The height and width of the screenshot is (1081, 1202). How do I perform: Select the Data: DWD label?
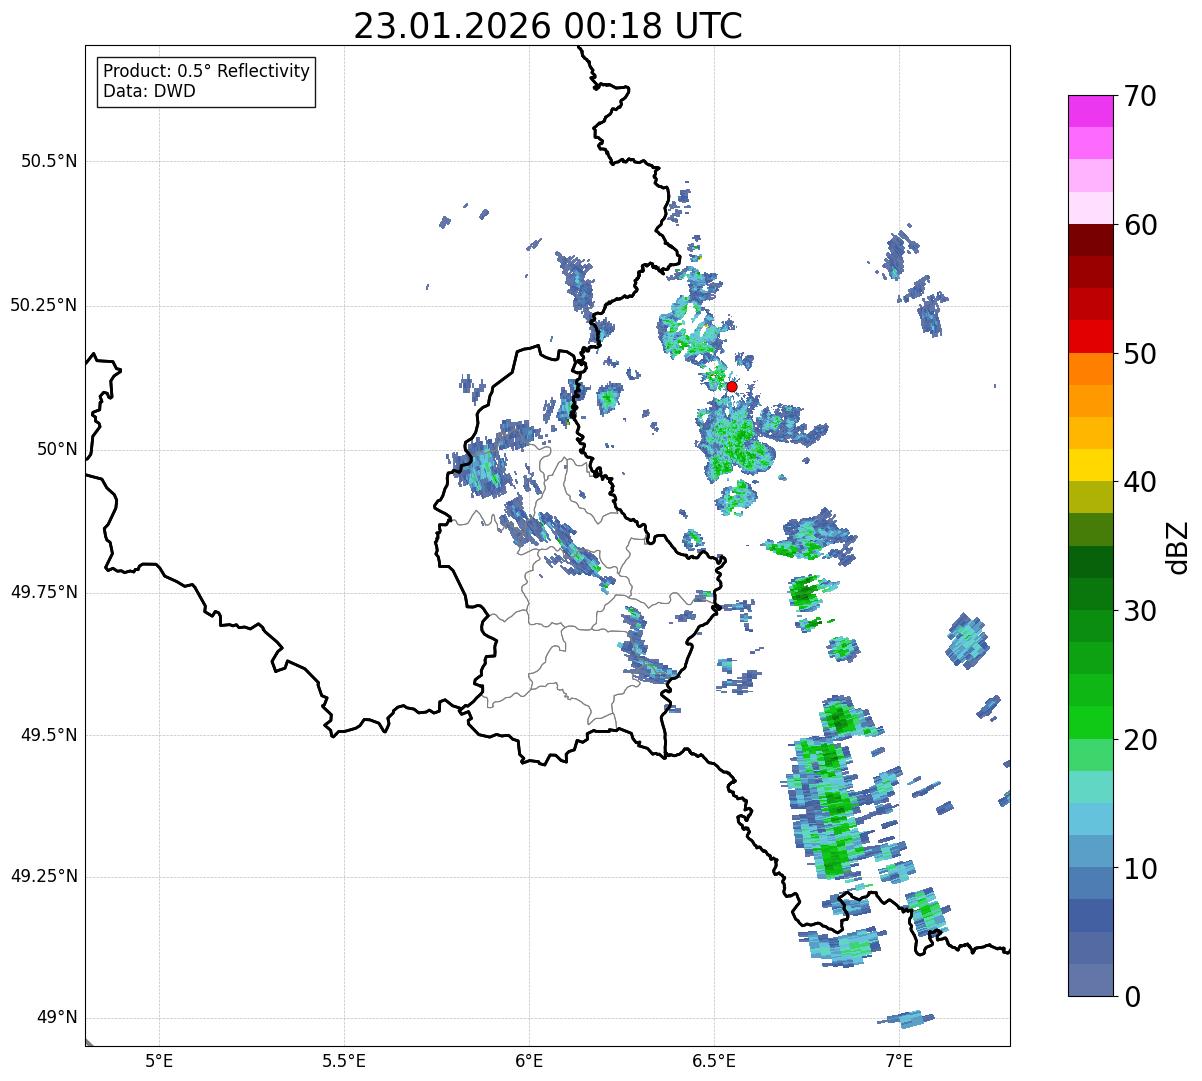149,91
